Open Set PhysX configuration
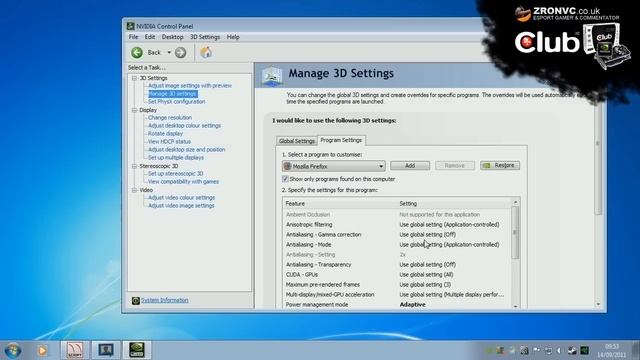This screenshot has width=640, height=360. [176, 102]
